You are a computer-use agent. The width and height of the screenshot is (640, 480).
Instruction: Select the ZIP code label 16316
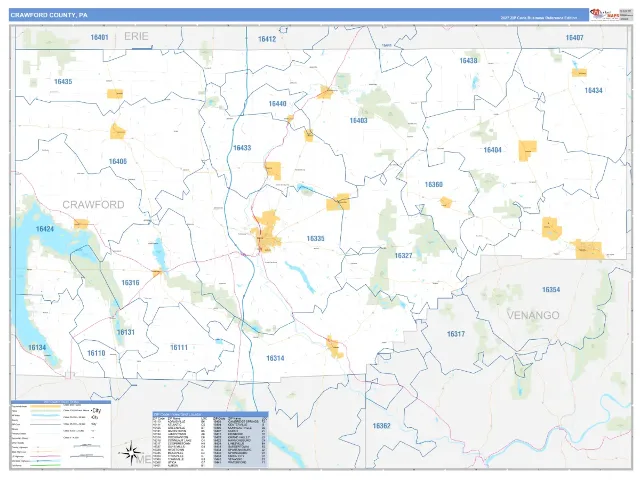(x=130, y=282)
